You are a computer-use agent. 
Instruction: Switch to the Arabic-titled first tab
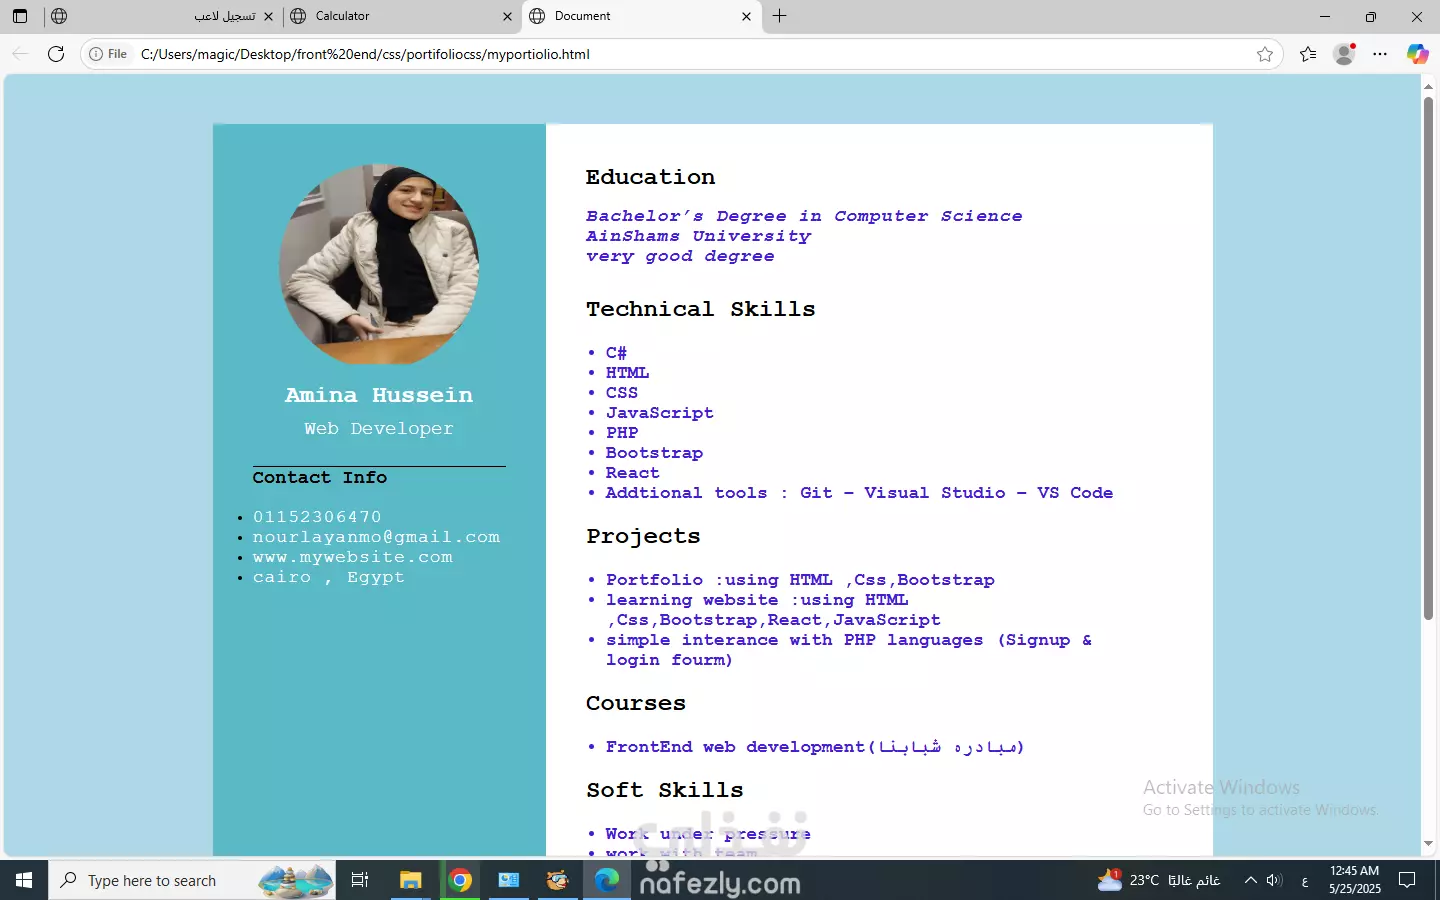[x=162, y=16]
